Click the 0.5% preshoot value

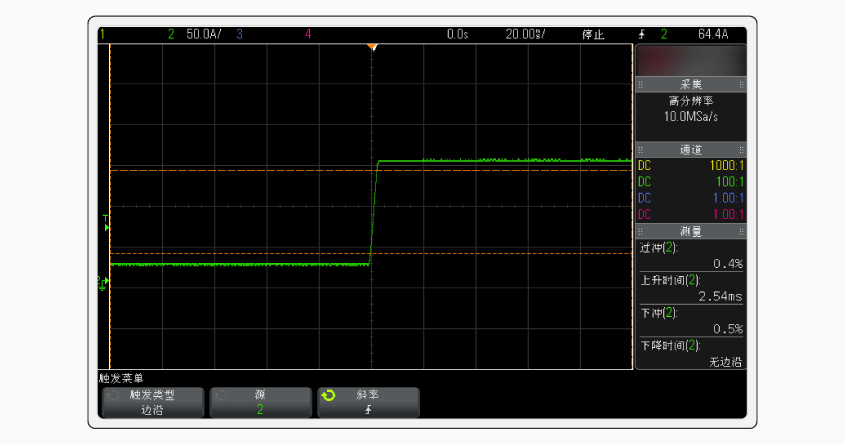coord(728,329)
